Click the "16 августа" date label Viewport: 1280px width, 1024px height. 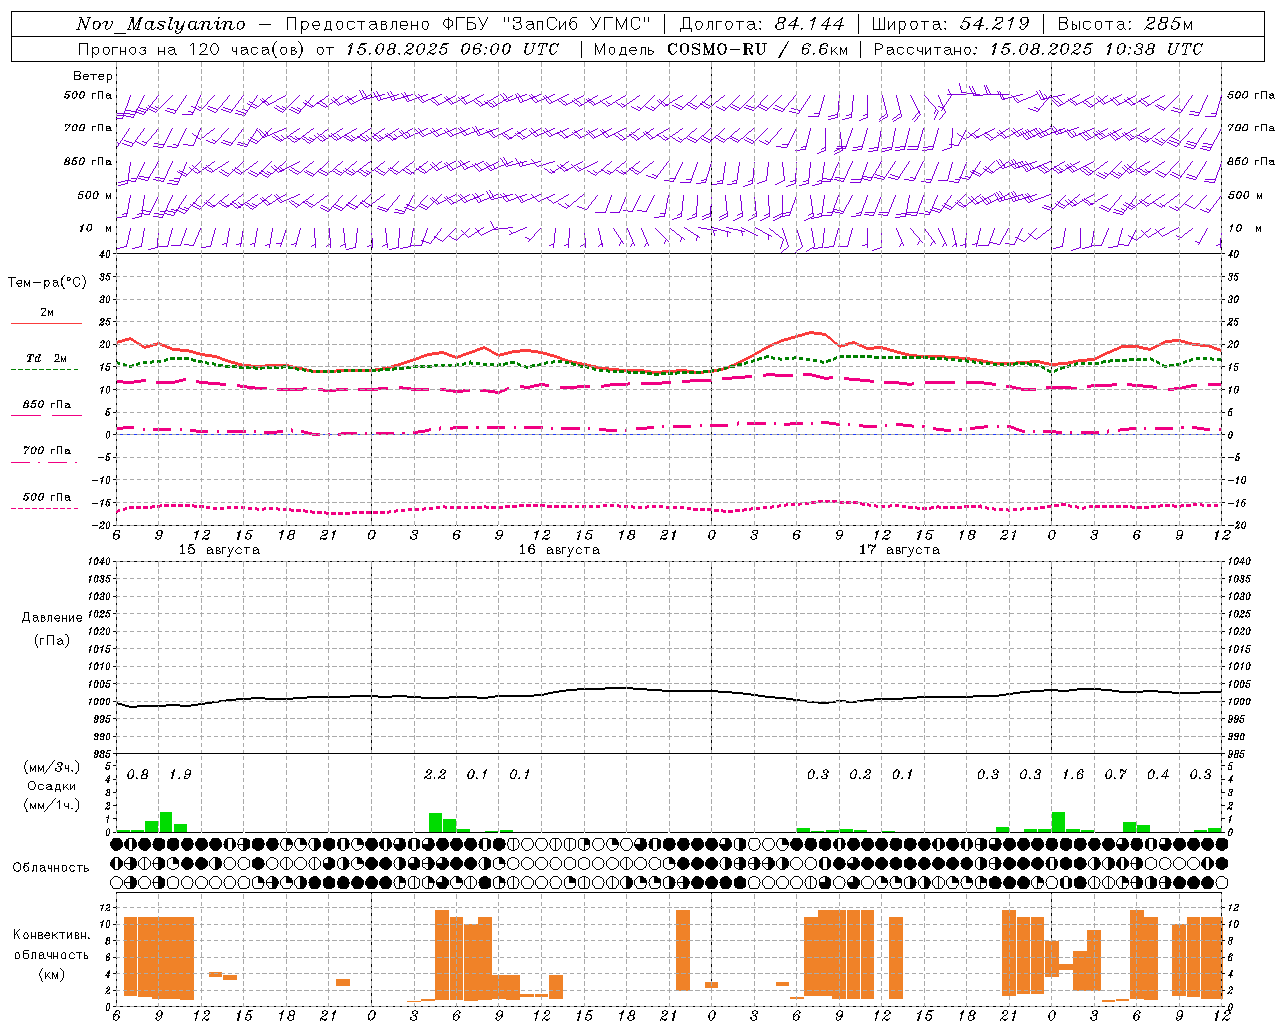click(559, 550)
